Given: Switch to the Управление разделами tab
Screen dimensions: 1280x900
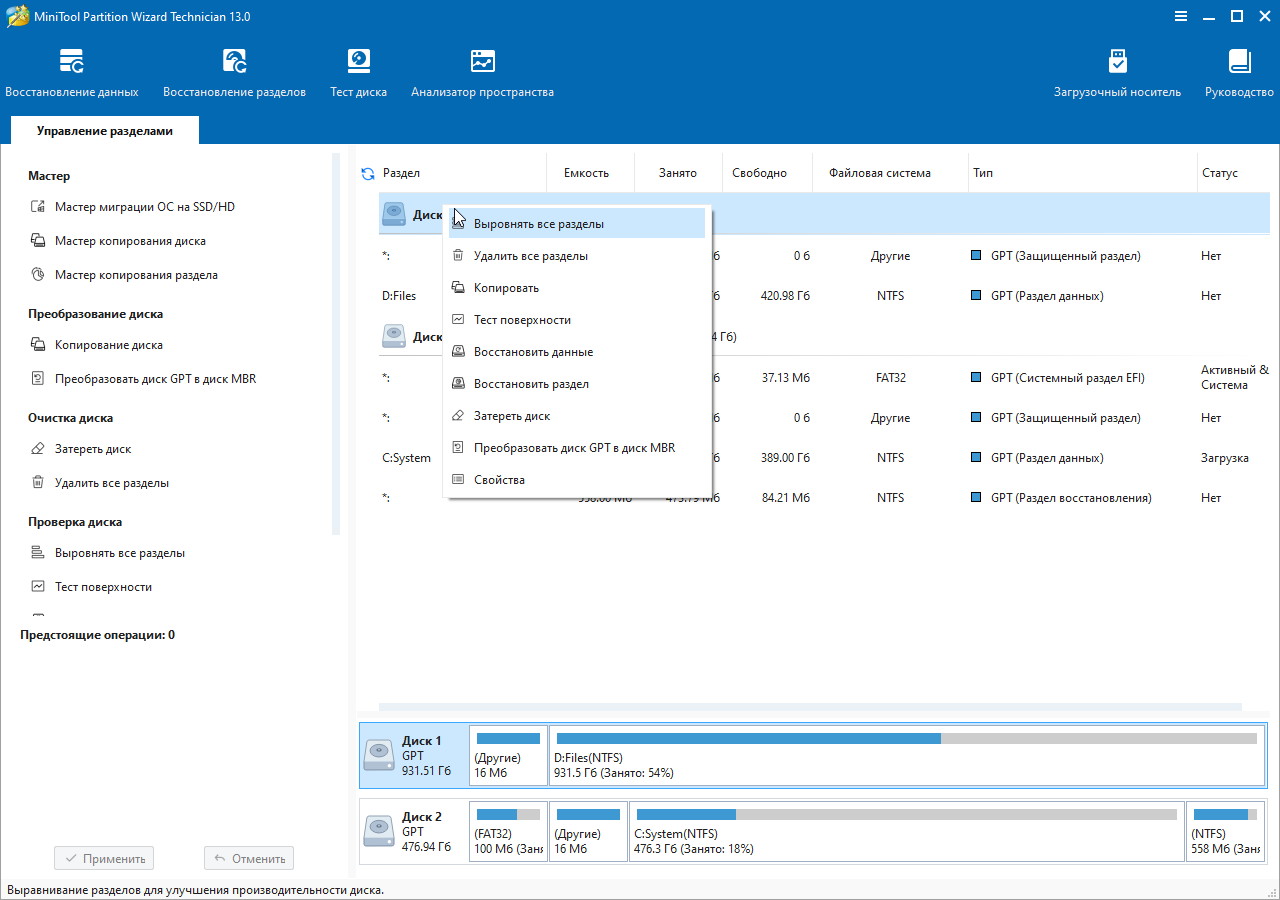Looking at the screenshot, I should [105, 131].
